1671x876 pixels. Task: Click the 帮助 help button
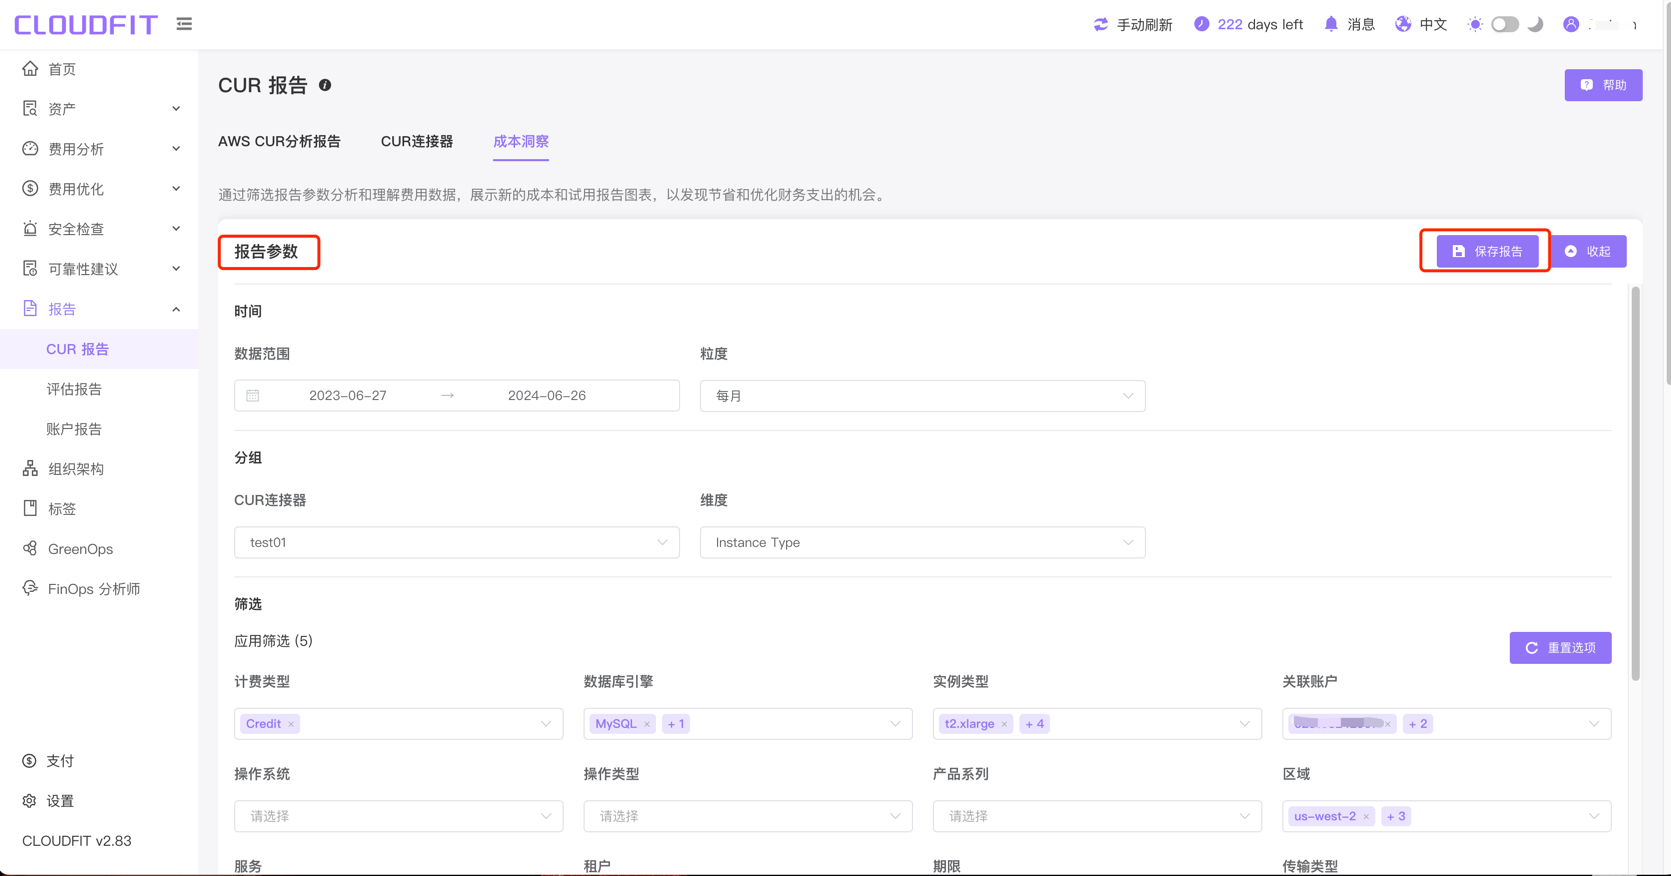coord(1603,85)
